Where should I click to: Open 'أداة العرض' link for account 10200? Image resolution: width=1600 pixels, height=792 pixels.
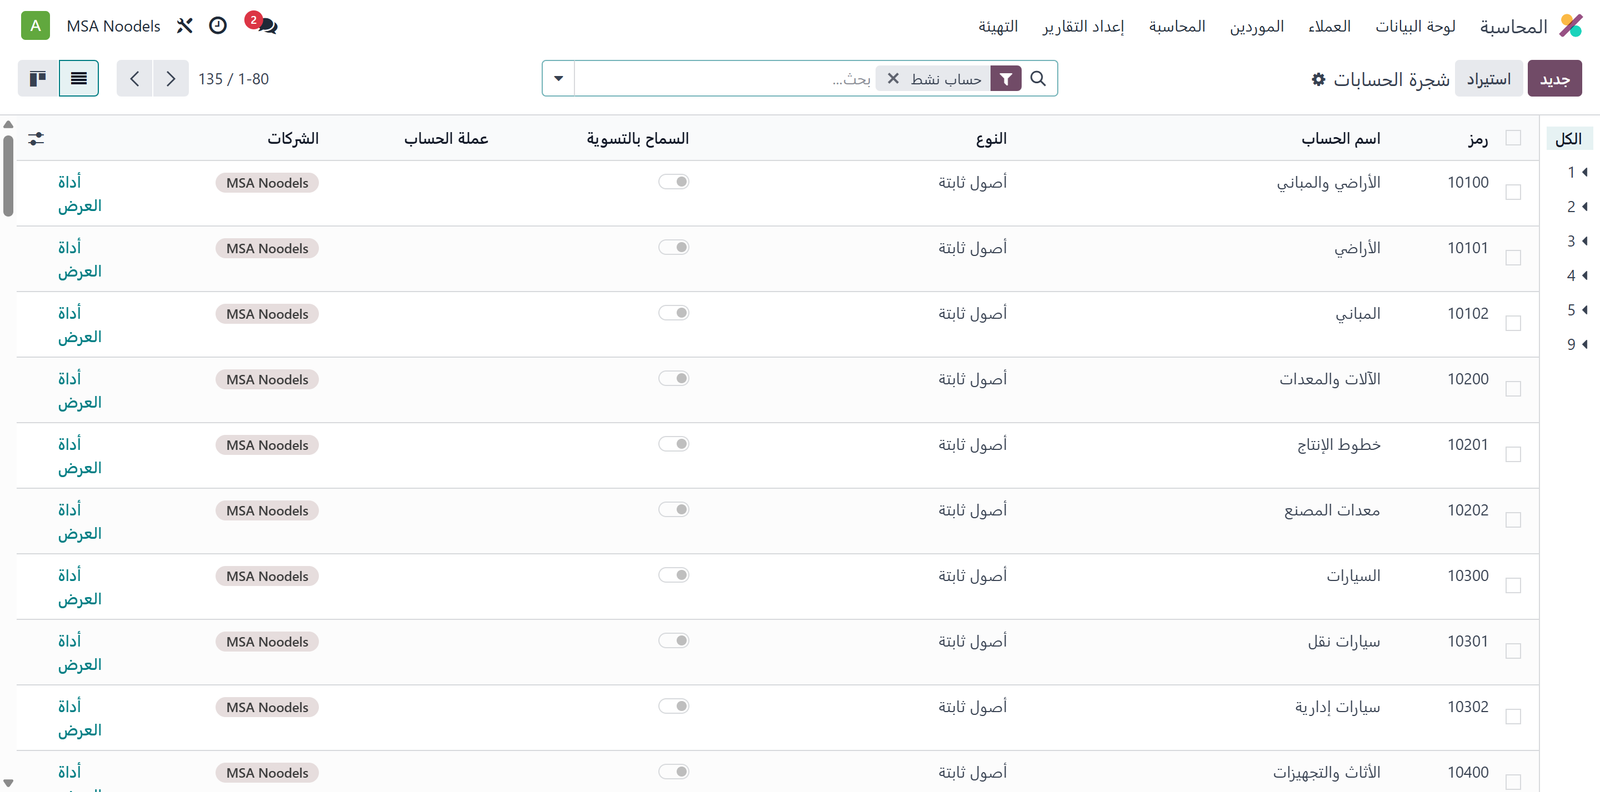[x=80, y=390]
